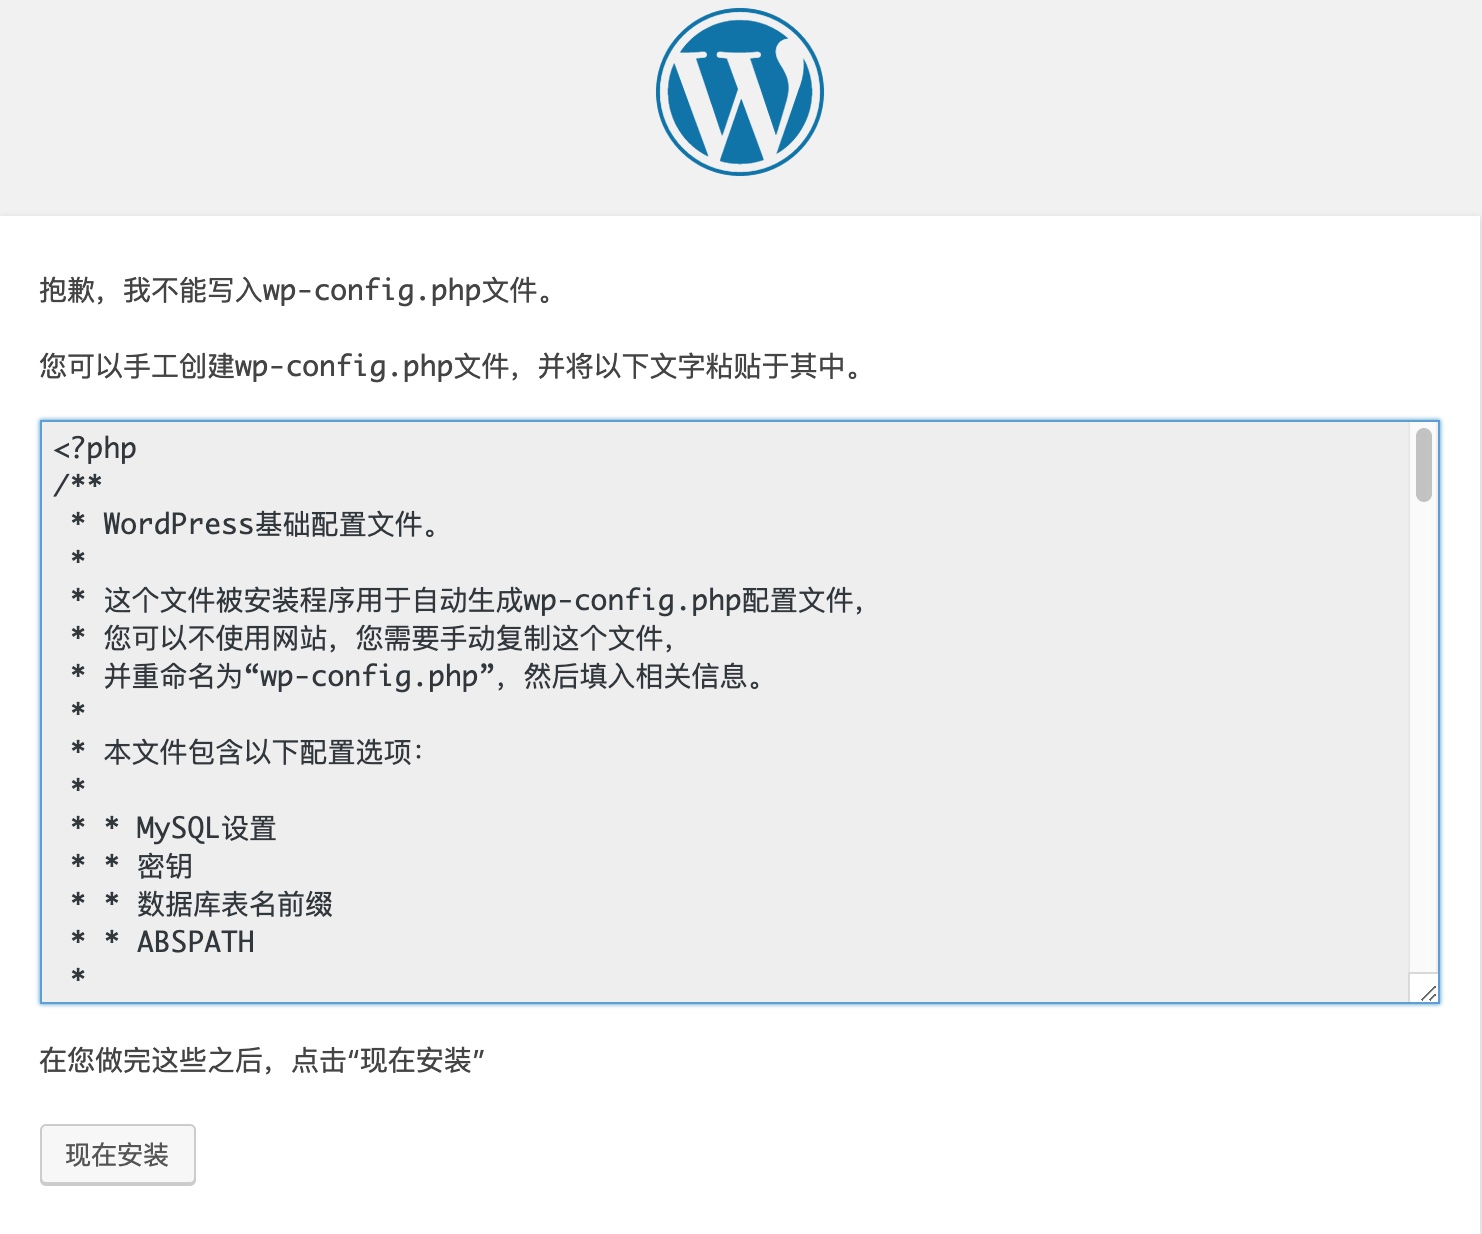Click the /** comment opening line
This screenshot has width=1482, height=1234.
(78, 486)
